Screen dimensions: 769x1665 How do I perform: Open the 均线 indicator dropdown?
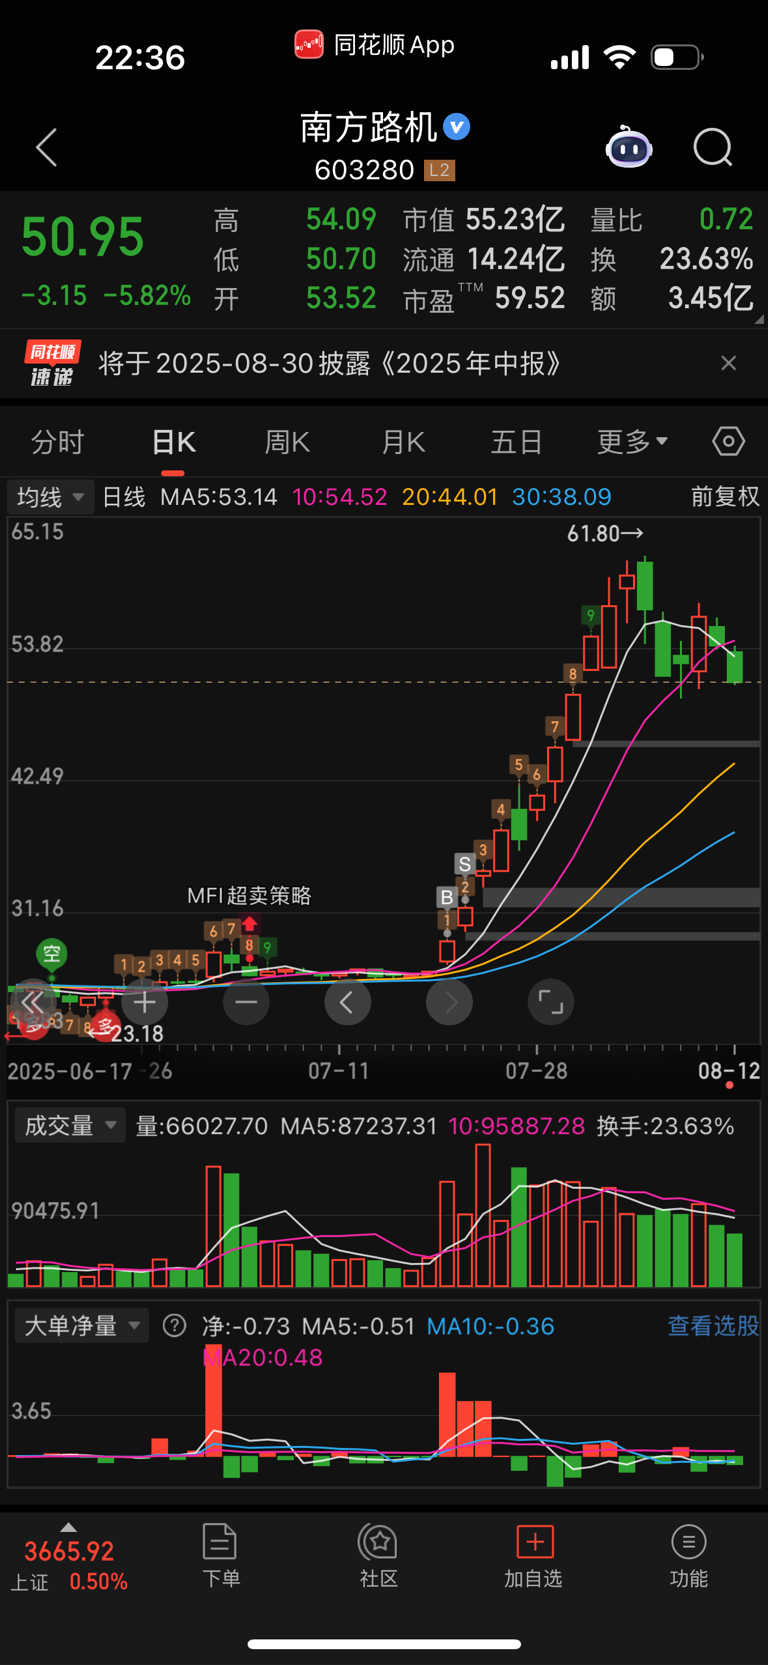[50, 497]
